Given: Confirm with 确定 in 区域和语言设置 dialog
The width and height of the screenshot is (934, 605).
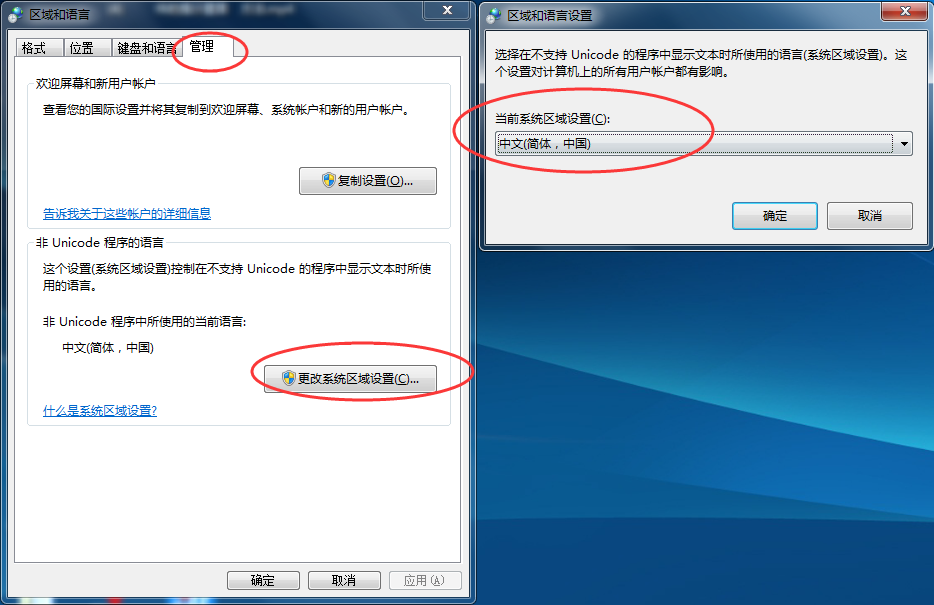Looking at the screenshot, I should click(x=774, y=216).
